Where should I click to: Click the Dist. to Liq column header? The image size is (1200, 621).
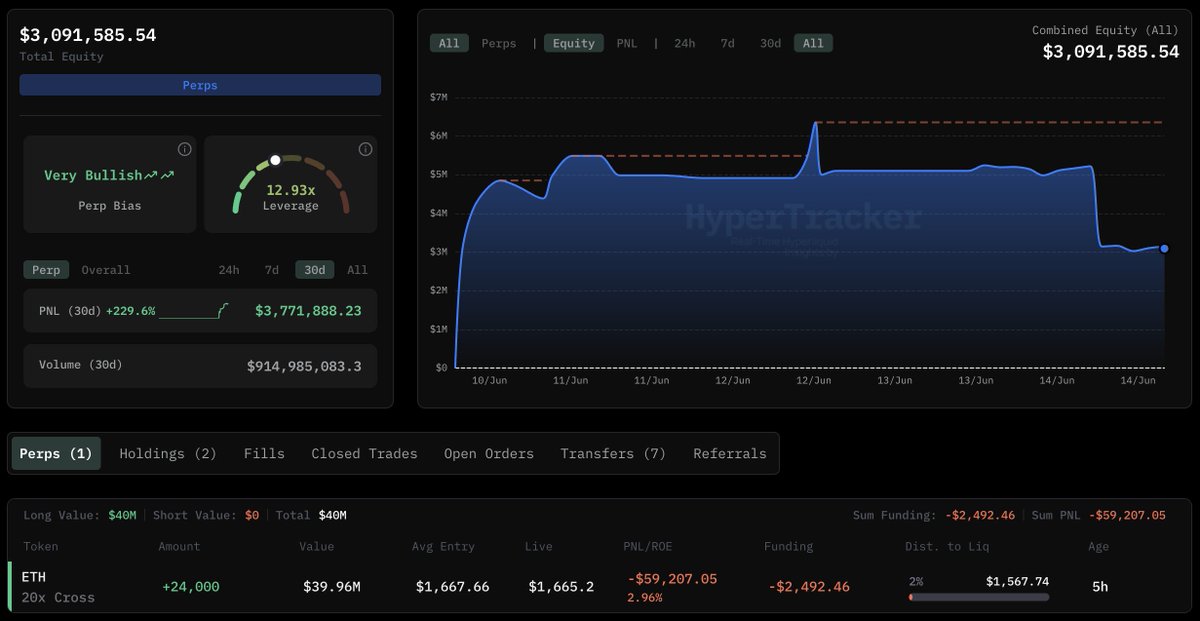(948, 546)
